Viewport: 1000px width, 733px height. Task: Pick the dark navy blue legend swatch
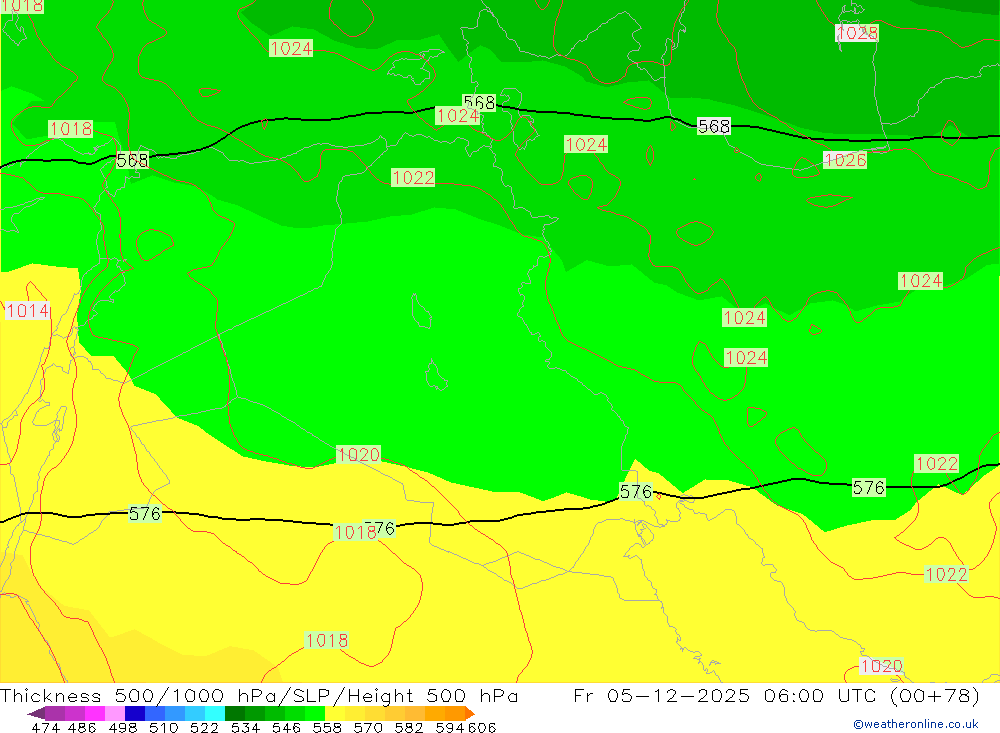coord(135,713)
